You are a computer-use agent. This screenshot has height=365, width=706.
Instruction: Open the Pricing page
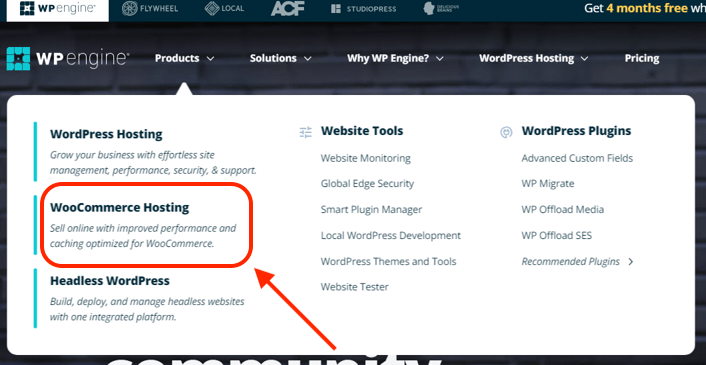[642, 59]
